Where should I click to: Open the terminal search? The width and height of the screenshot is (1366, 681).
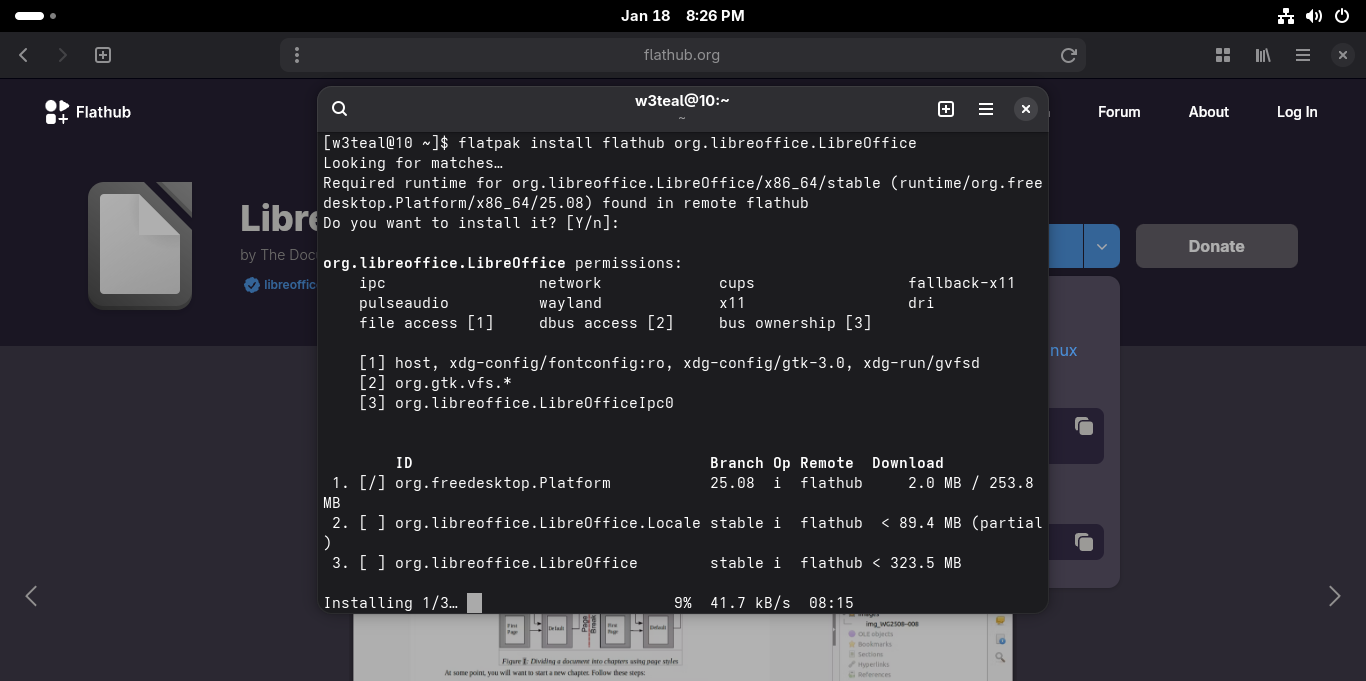click(x=340, y=109)
